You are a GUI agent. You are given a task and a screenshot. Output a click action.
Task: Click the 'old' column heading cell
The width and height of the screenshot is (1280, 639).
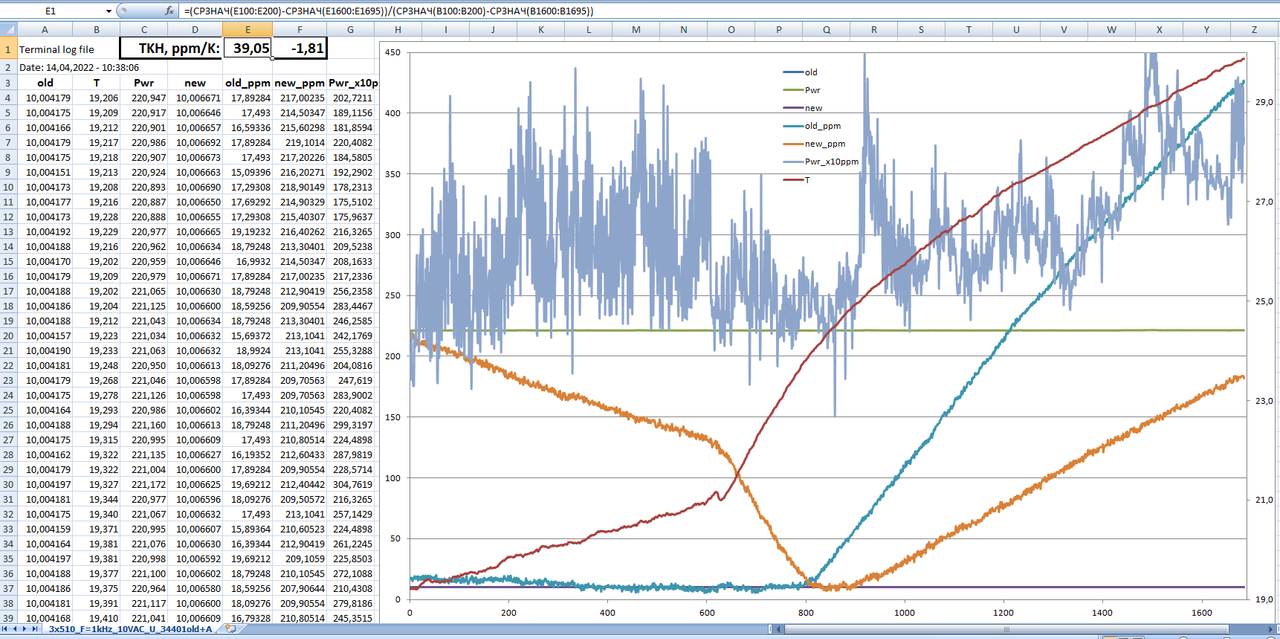[45, 83]
